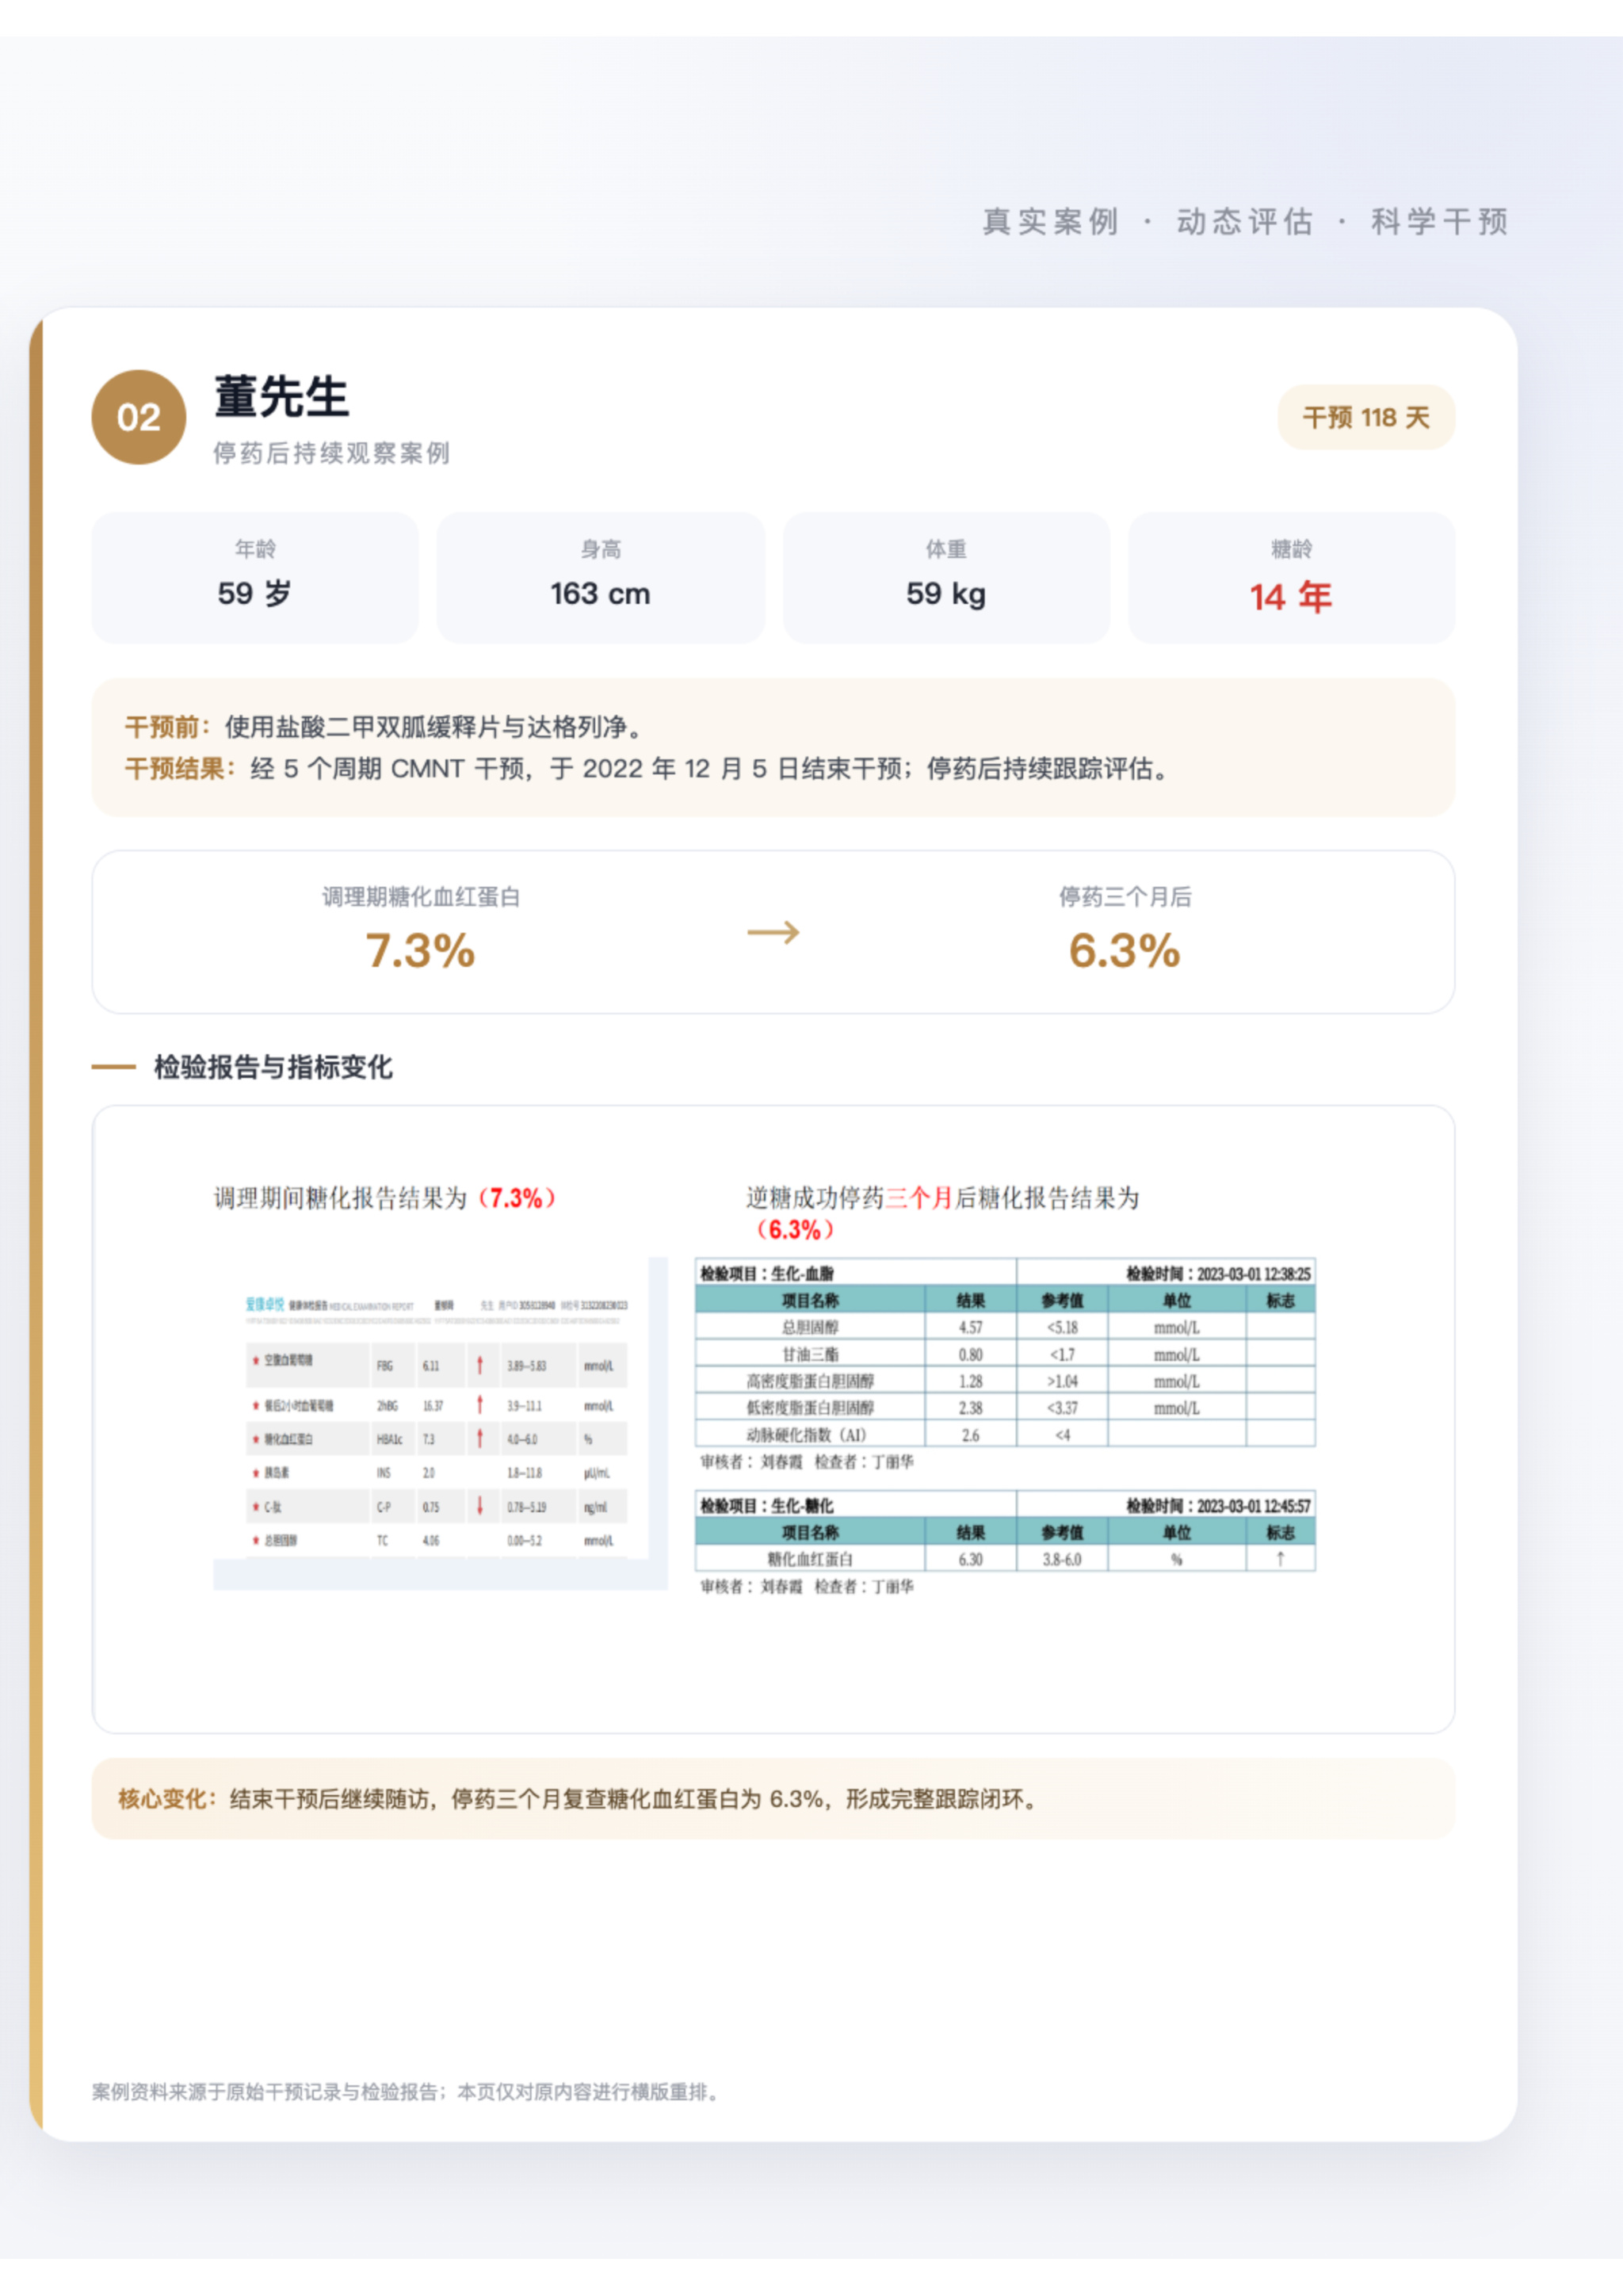Open the right 生化-血脂 report table image

click(1005, 1352)
